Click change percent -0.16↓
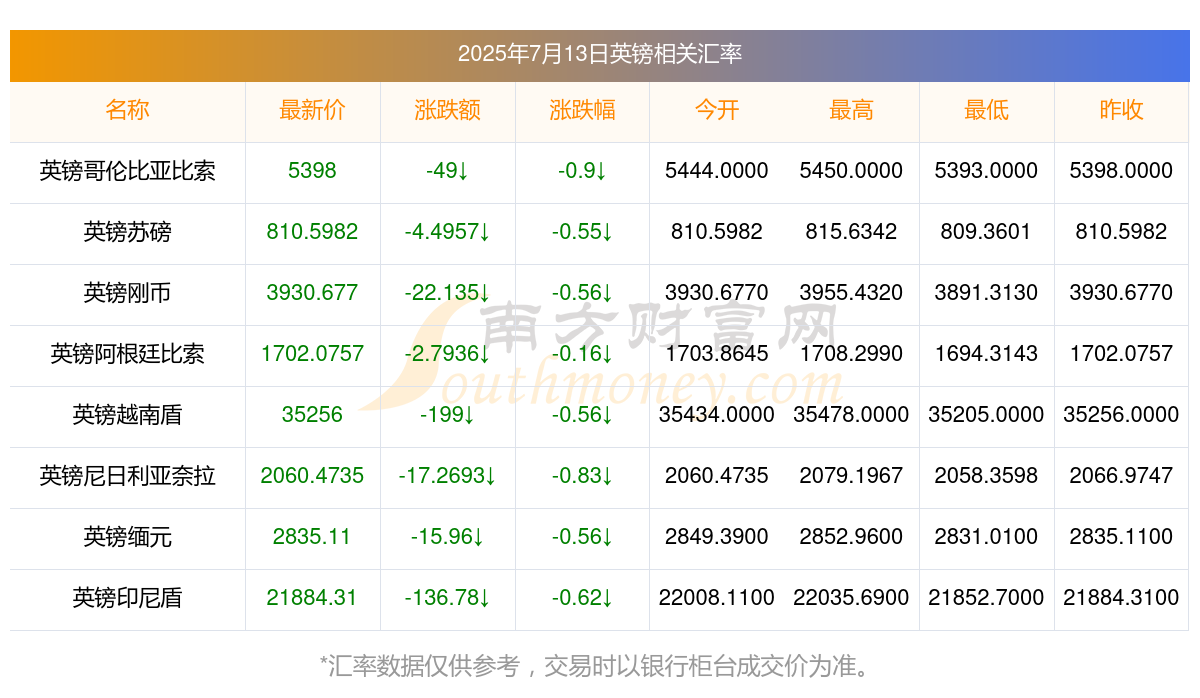This screenshot has width=1200, height=698. pyautogui.click(x=582, y=354)
